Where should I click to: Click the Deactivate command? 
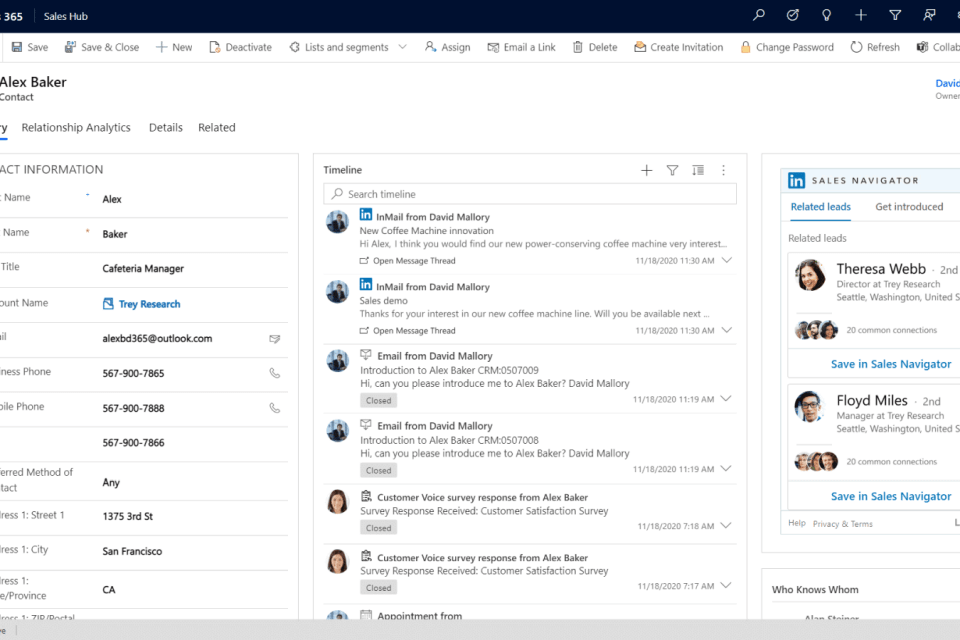click(x=240, y=47)
